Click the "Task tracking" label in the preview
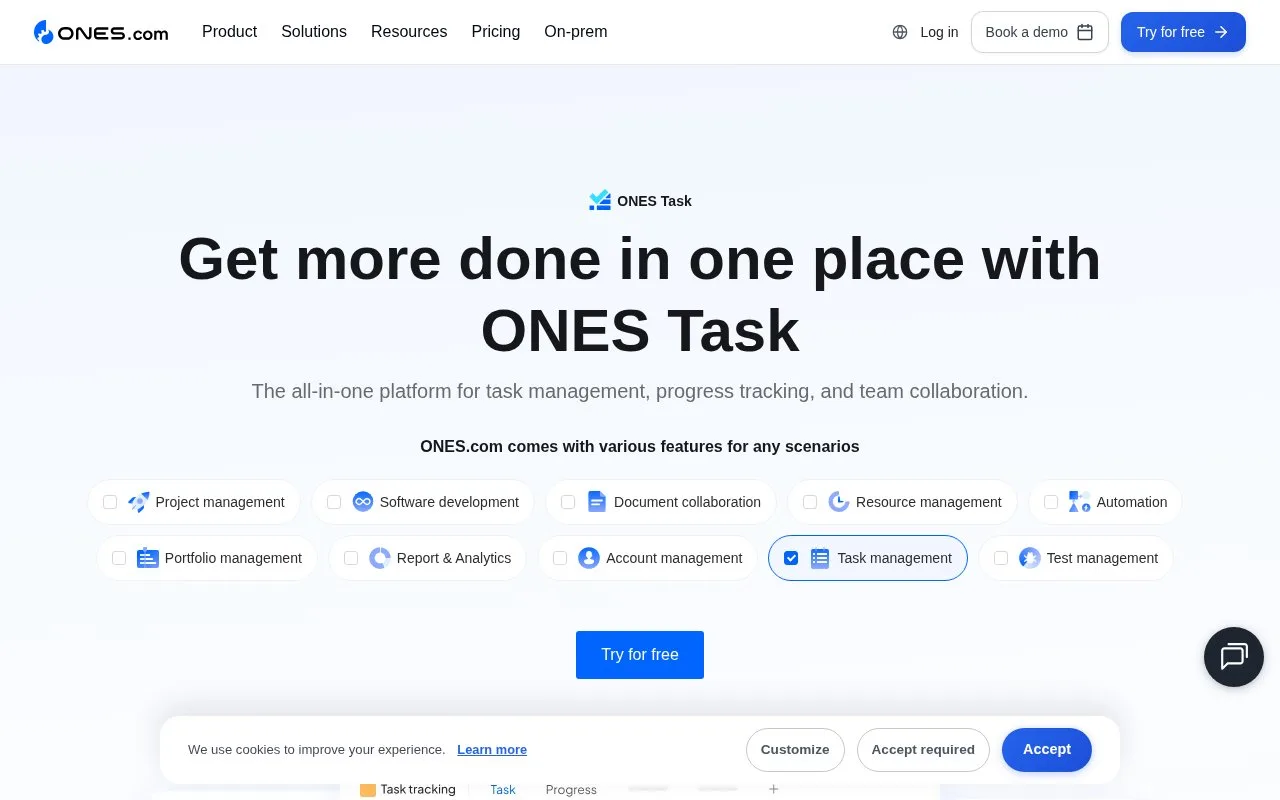1280x800 pixels. click(x=418, y=790)
